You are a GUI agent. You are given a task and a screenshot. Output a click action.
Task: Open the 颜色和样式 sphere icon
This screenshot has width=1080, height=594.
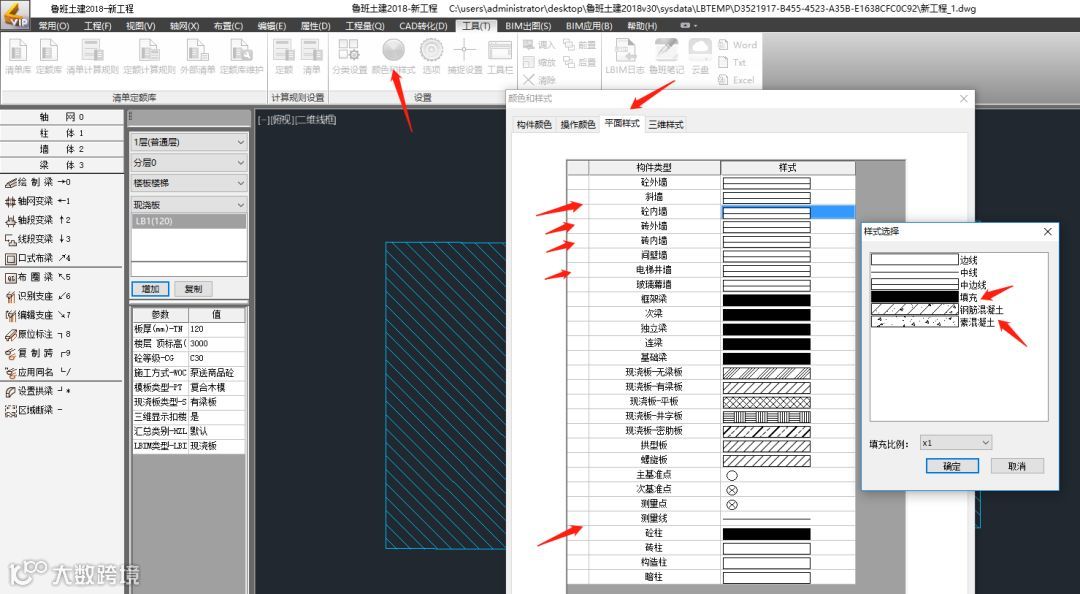(x=393, y=57)
